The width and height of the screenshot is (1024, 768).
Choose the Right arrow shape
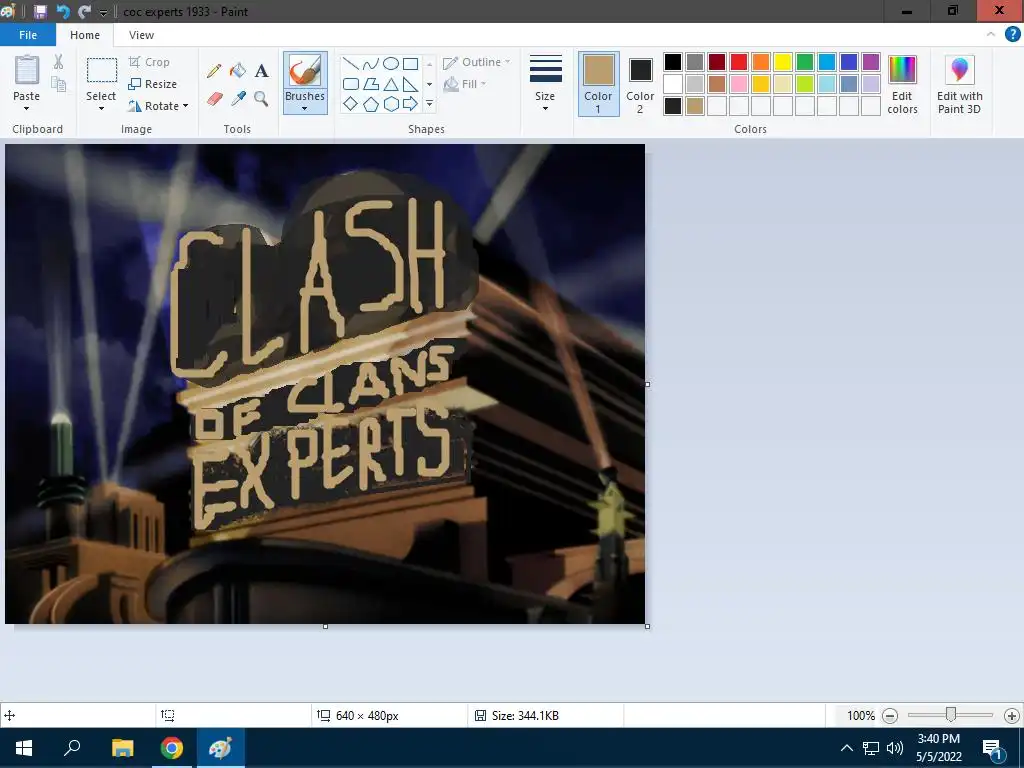click(x=411, y=104)
